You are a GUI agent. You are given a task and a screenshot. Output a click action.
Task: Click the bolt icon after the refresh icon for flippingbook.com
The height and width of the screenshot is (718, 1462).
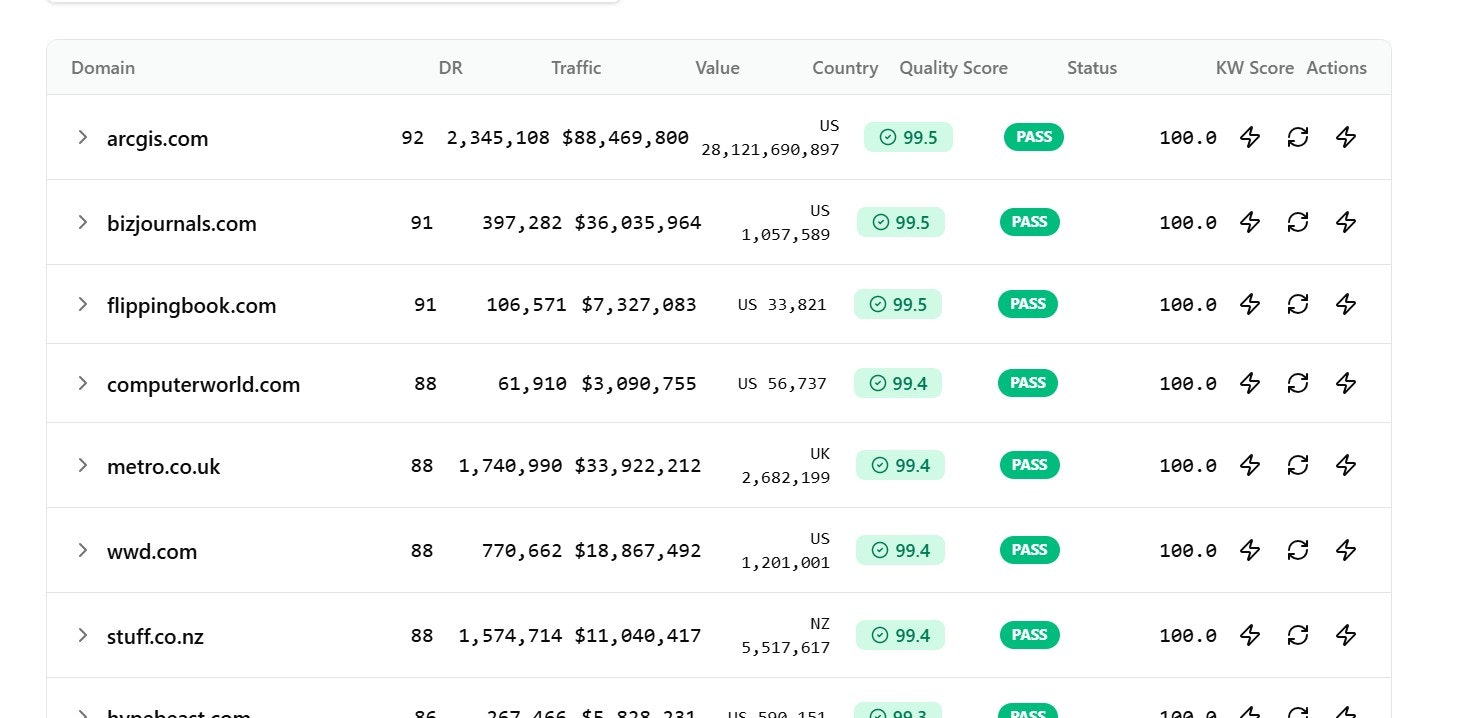[1346, 303]
